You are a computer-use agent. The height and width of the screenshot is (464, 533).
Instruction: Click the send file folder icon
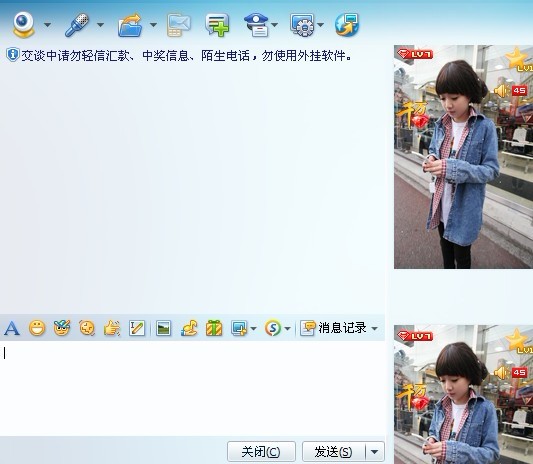tap(130, 25)
